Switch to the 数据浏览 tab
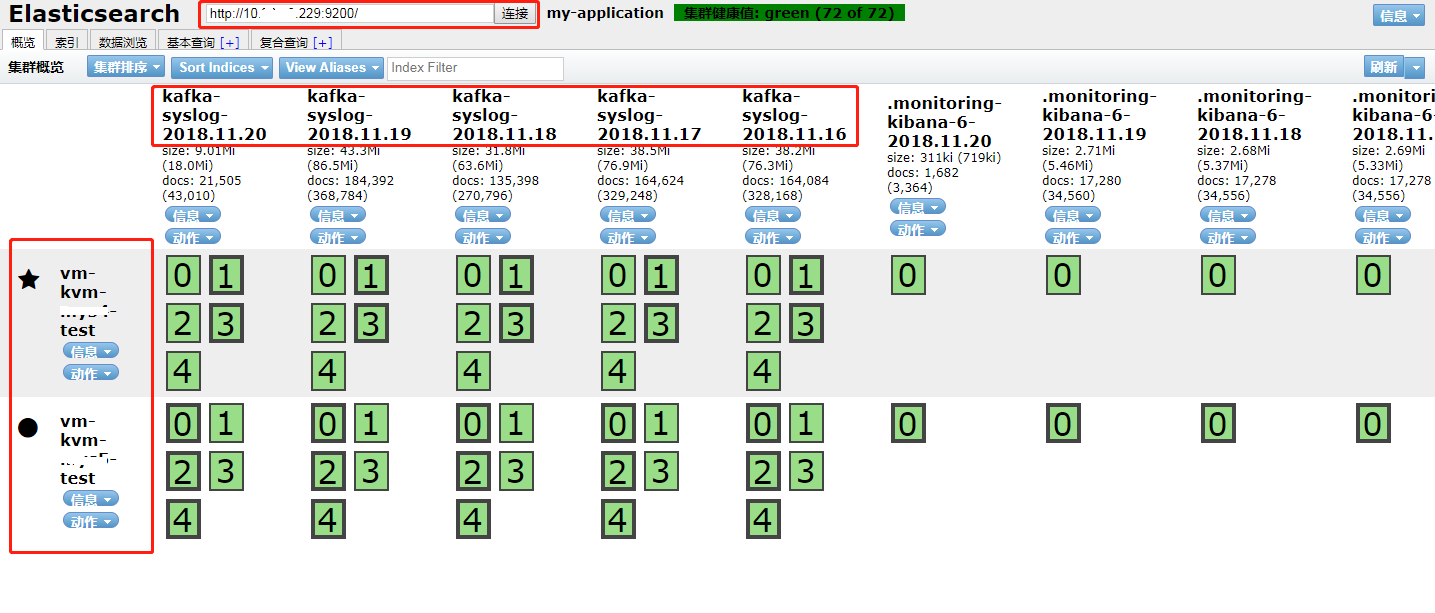 point(123,42)
